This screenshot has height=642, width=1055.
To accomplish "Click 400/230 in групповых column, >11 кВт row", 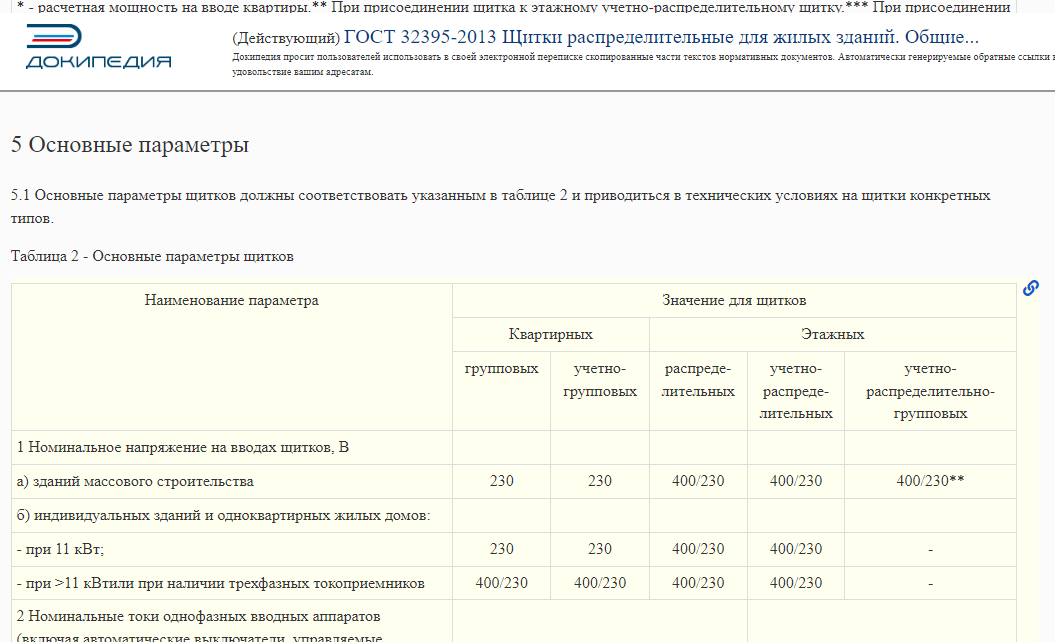I will coord(501,583).
